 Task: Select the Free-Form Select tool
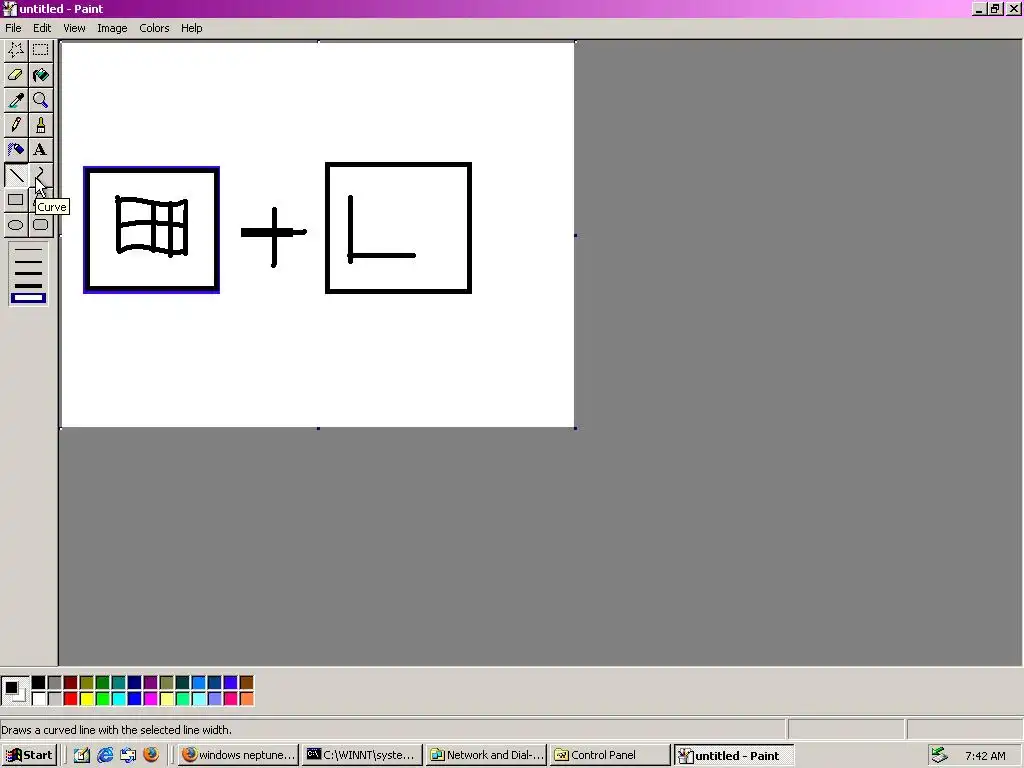click(x=16, y=50)
